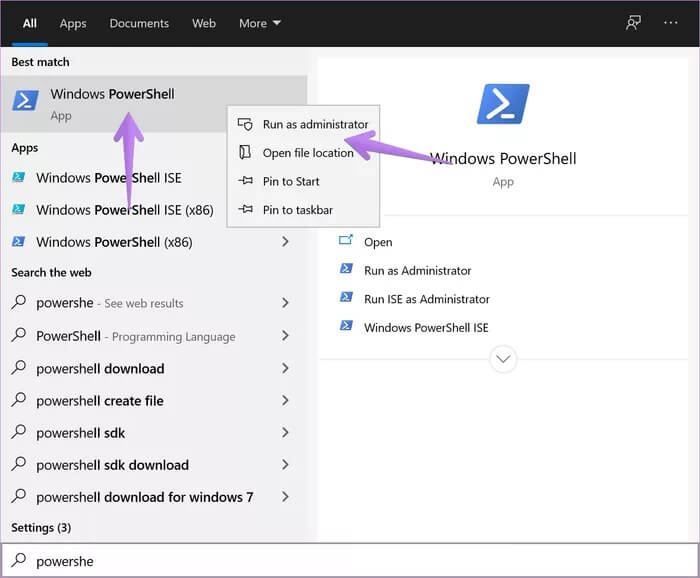Expand the powershe web results chevron
Screen dimensions: 700x578
click(x=285, y=303)
